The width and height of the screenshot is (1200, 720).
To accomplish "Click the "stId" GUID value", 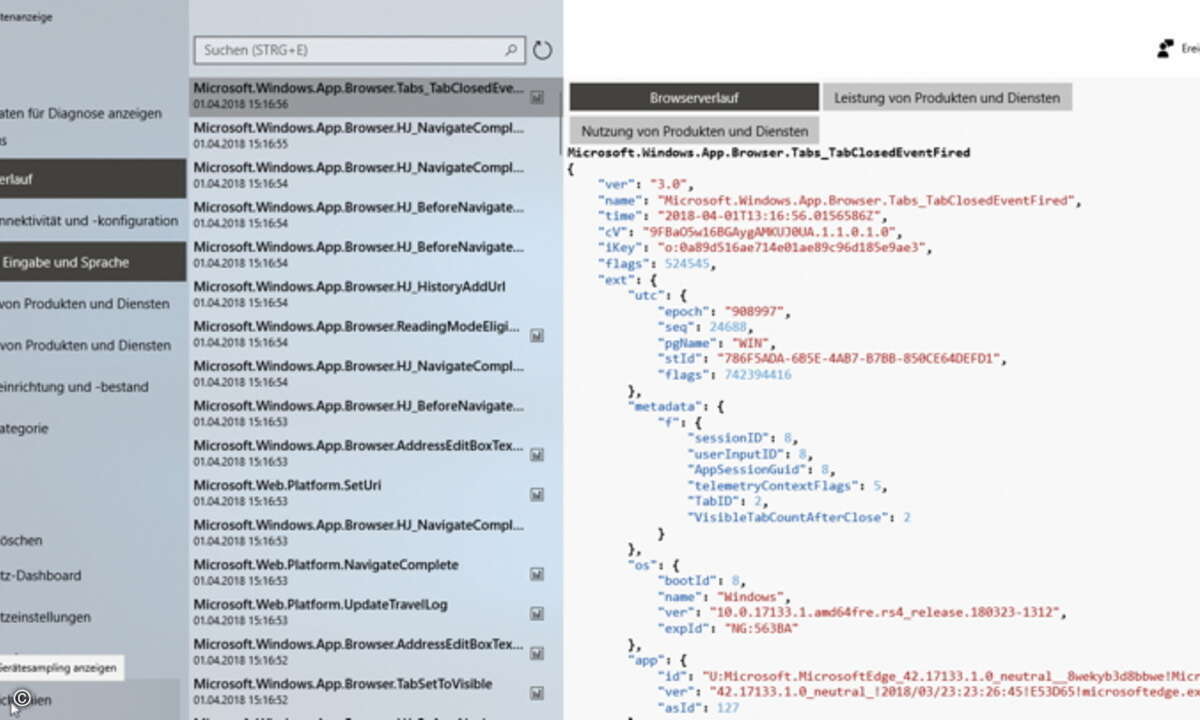I will (x=858, y=359).
